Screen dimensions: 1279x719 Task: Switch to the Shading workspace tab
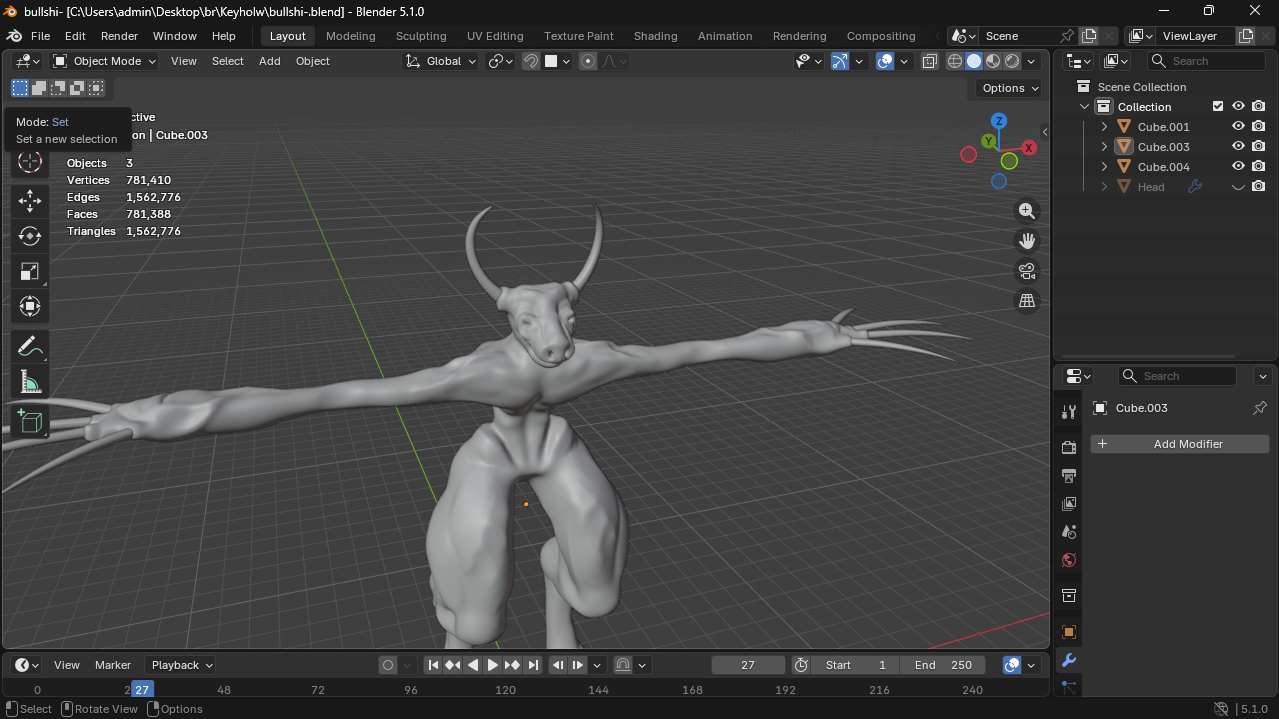coord(655,36)
